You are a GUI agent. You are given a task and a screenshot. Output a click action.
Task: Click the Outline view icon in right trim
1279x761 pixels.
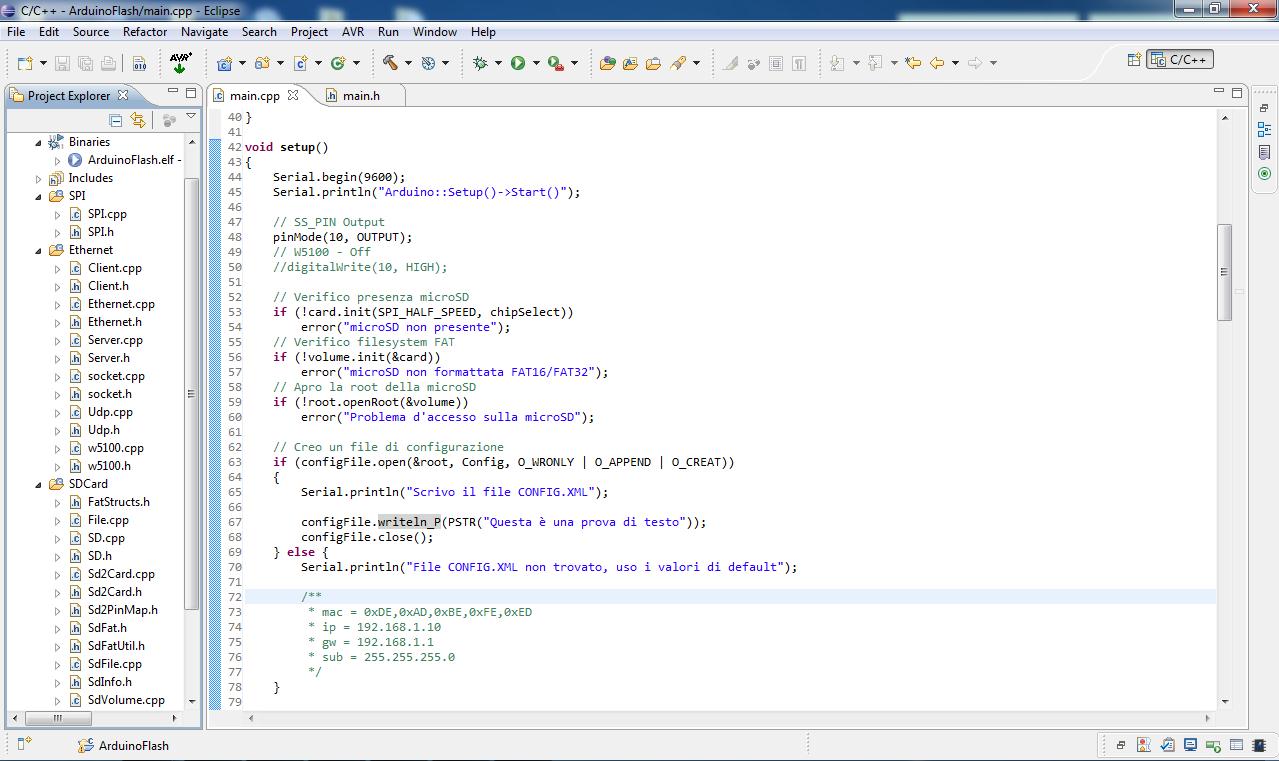(1265, 129)
